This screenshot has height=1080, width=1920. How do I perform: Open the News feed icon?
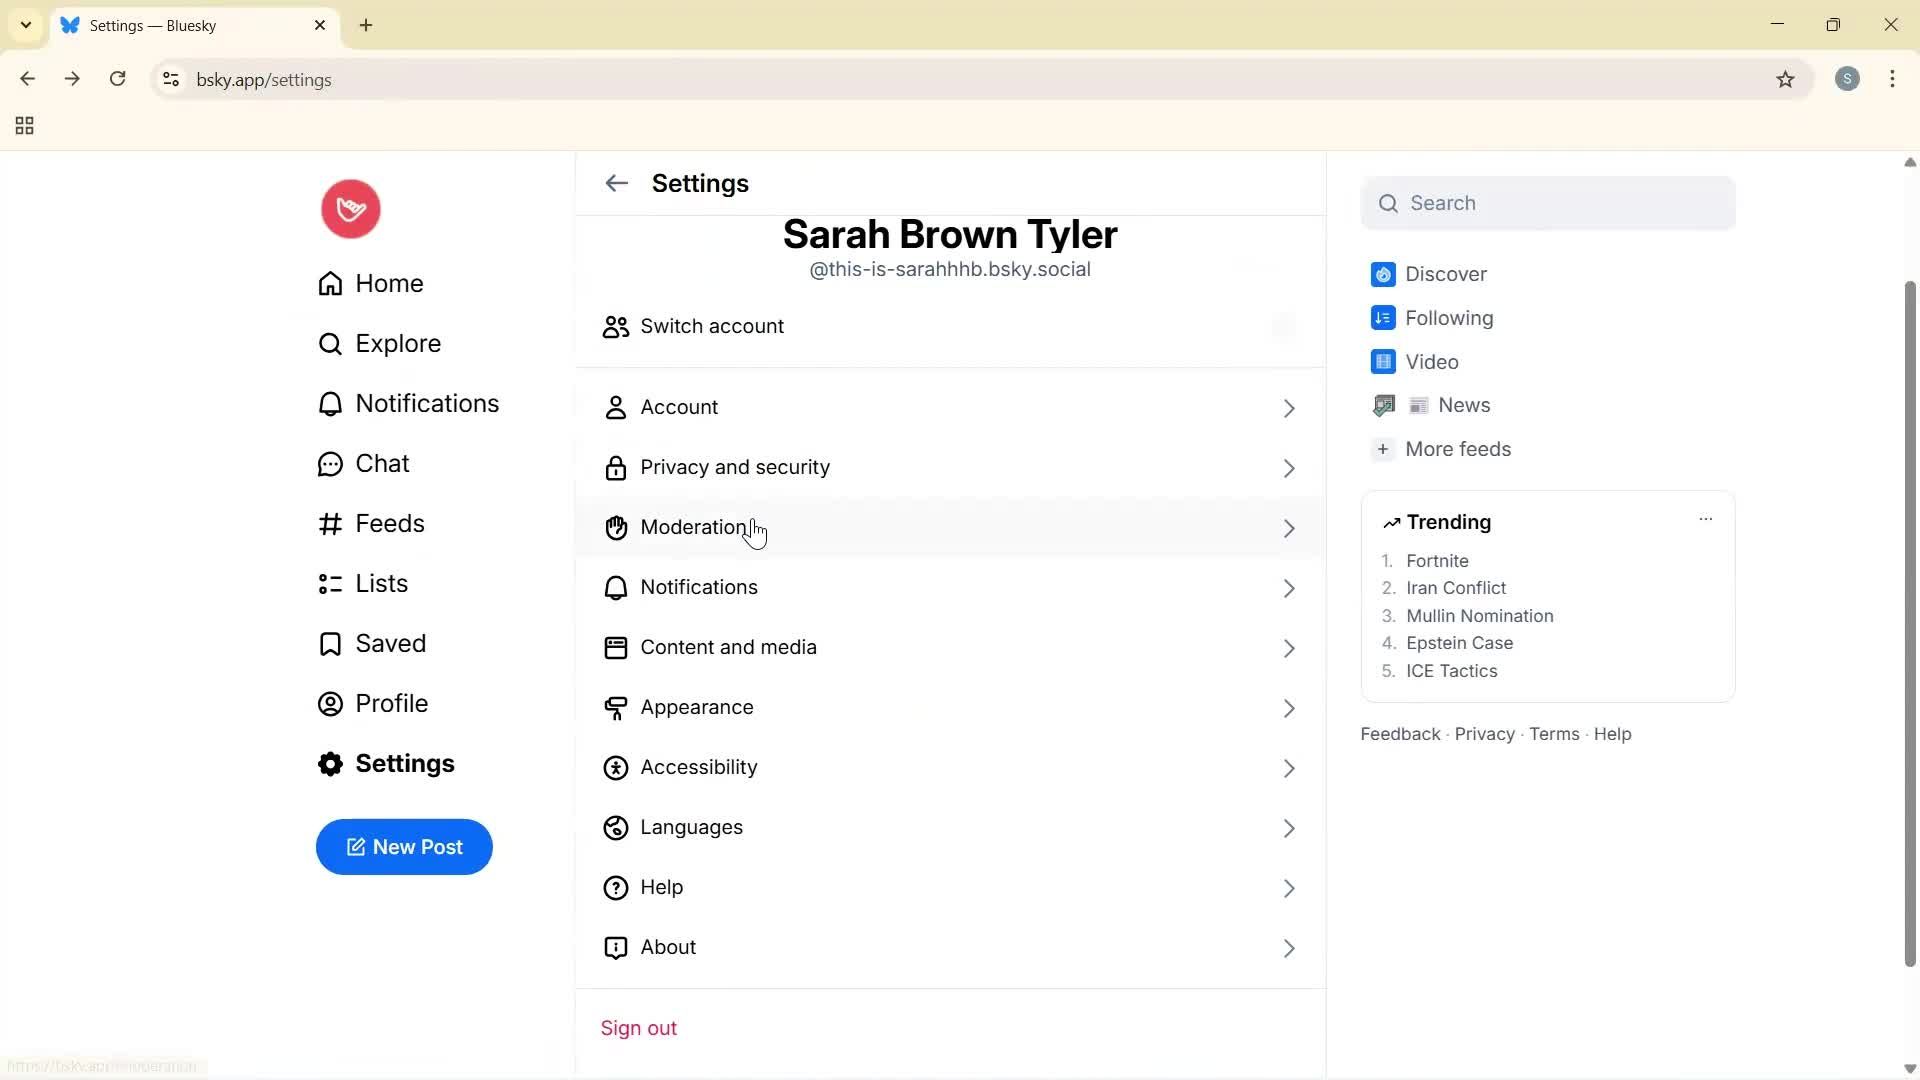(x=1383, y=405)
